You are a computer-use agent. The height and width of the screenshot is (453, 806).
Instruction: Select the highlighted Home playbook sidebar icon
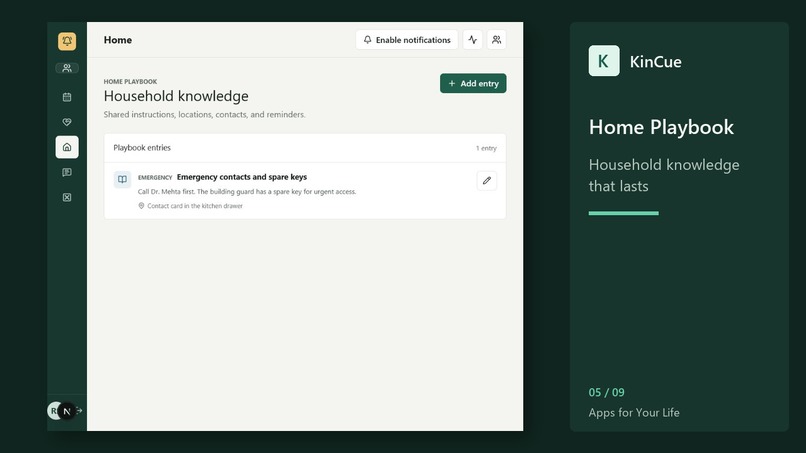(67, 147)
